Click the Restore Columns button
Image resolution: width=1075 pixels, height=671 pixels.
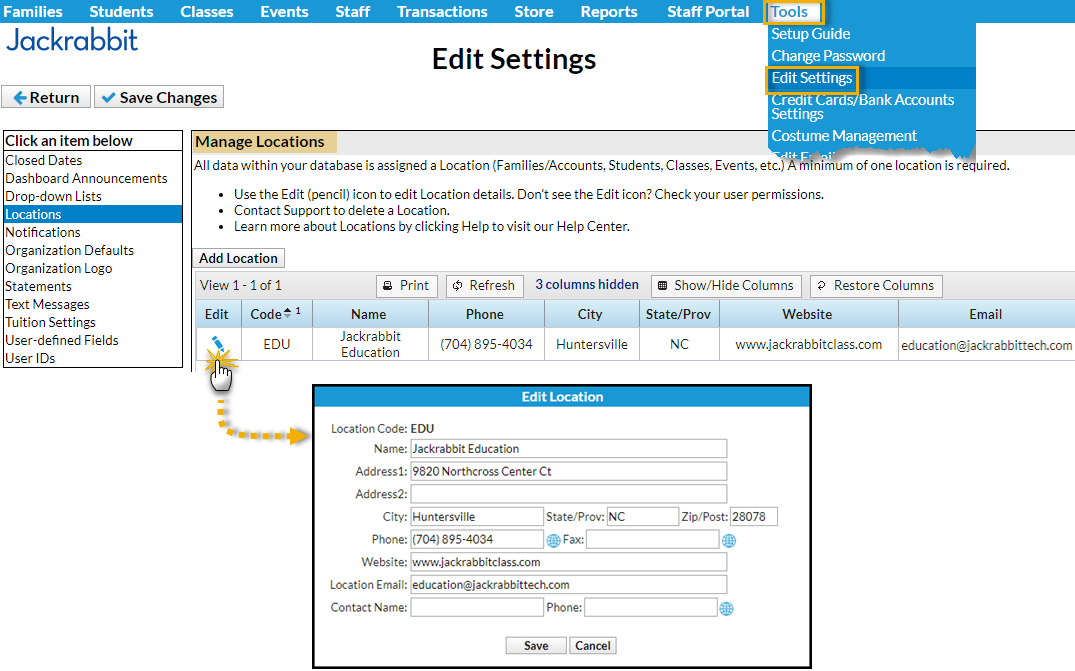point(876,286)
